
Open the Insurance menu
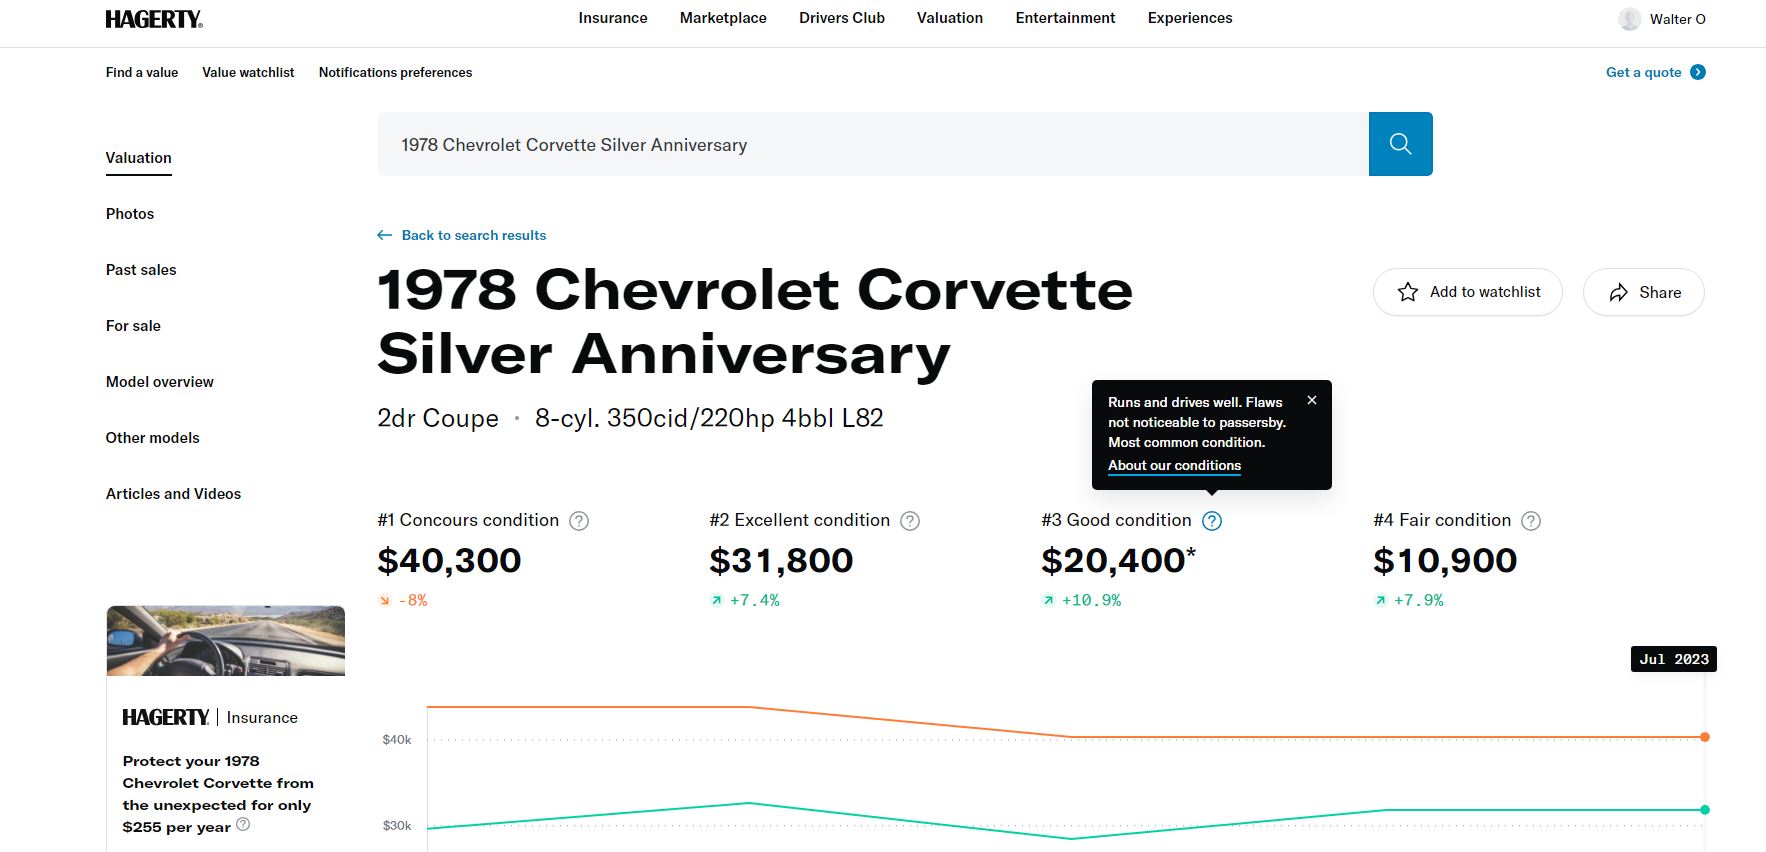[613, 18]
